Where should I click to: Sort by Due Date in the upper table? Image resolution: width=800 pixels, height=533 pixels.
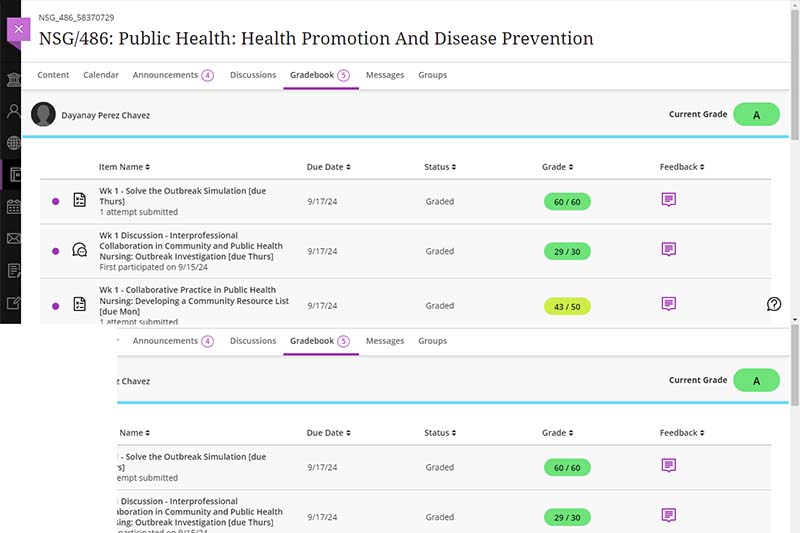(x=328, y=167)
